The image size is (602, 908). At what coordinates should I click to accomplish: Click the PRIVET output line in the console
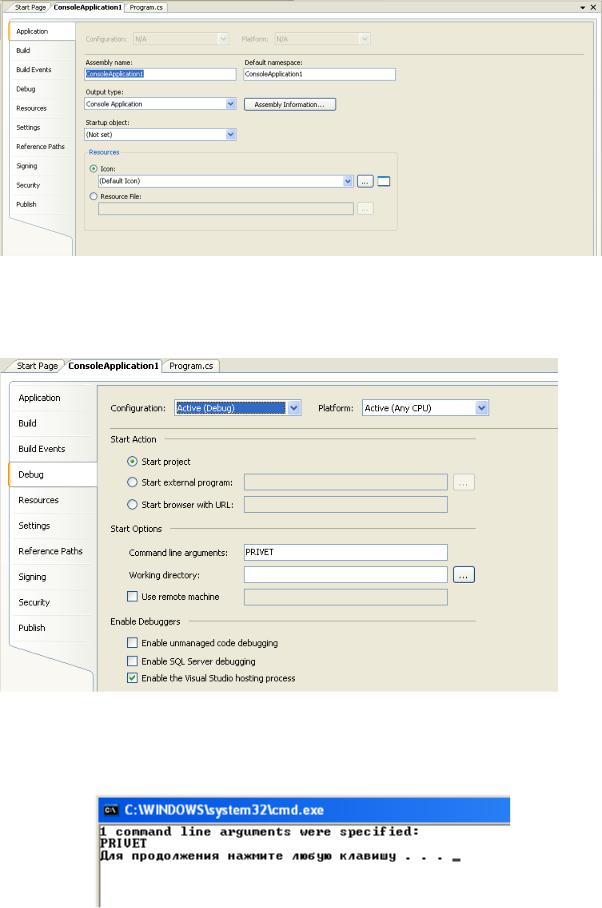coord(123,844)
